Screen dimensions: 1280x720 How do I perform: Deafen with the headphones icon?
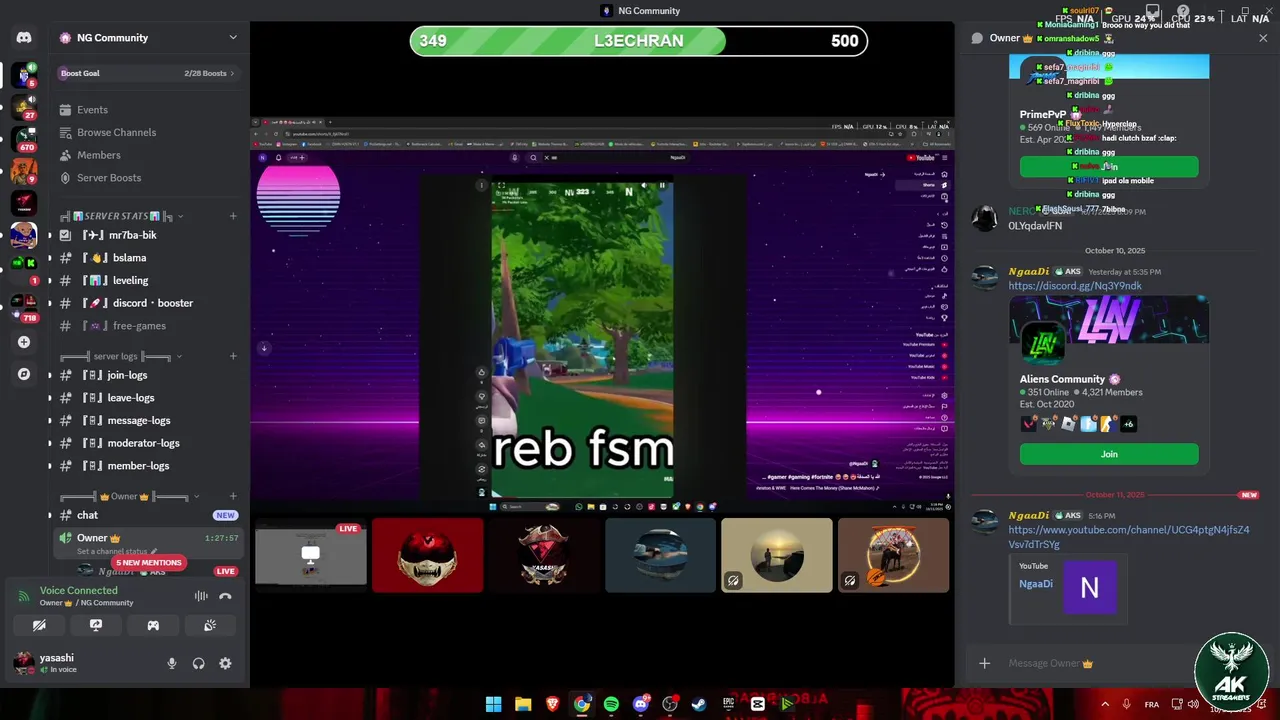198,663
